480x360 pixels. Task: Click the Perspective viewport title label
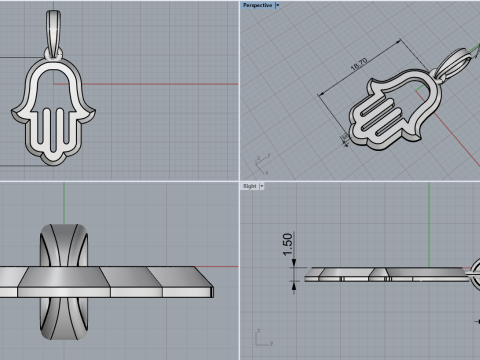pyautogui.click(x=257, y=5)
